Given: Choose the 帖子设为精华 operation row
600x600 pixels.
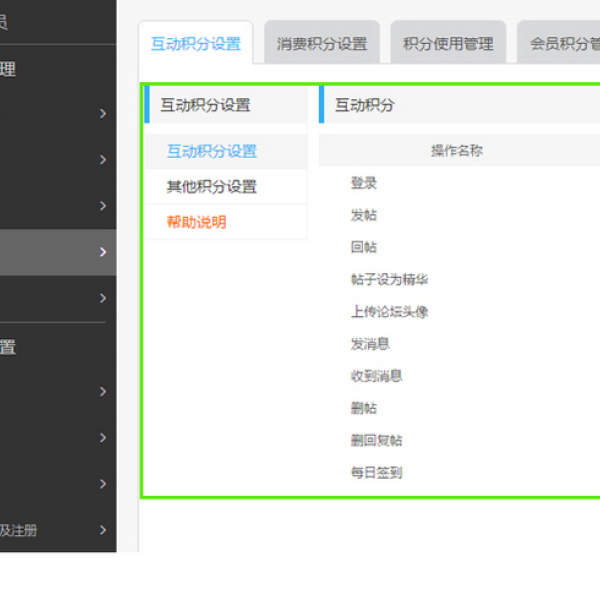Looking at the screenshot, I should (x=389, y=279).
